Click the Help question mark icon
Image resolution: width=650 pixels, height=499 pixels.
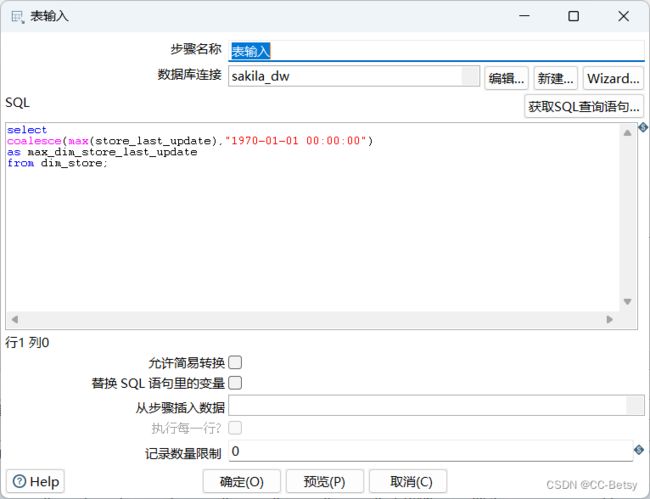(19, 481)
